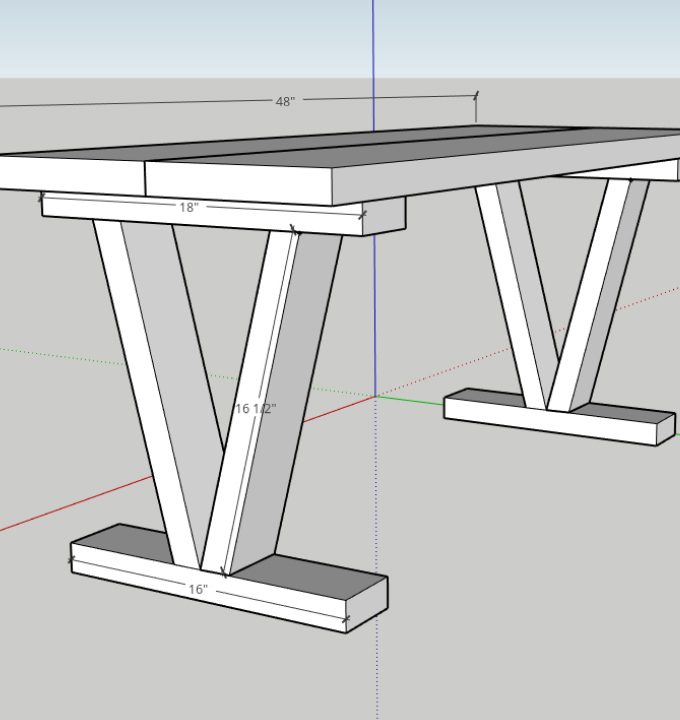Click the axes origin point

click(x=375, y=397)
